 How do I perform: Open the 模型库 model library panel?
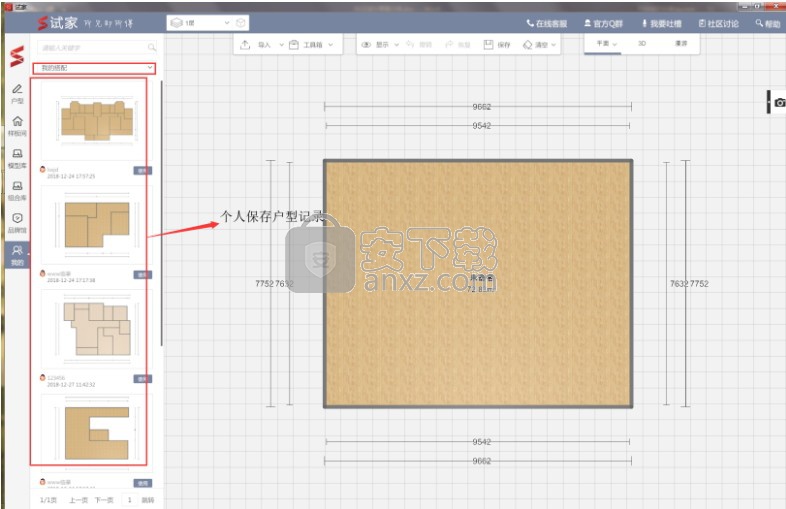(x=17, y=158)
